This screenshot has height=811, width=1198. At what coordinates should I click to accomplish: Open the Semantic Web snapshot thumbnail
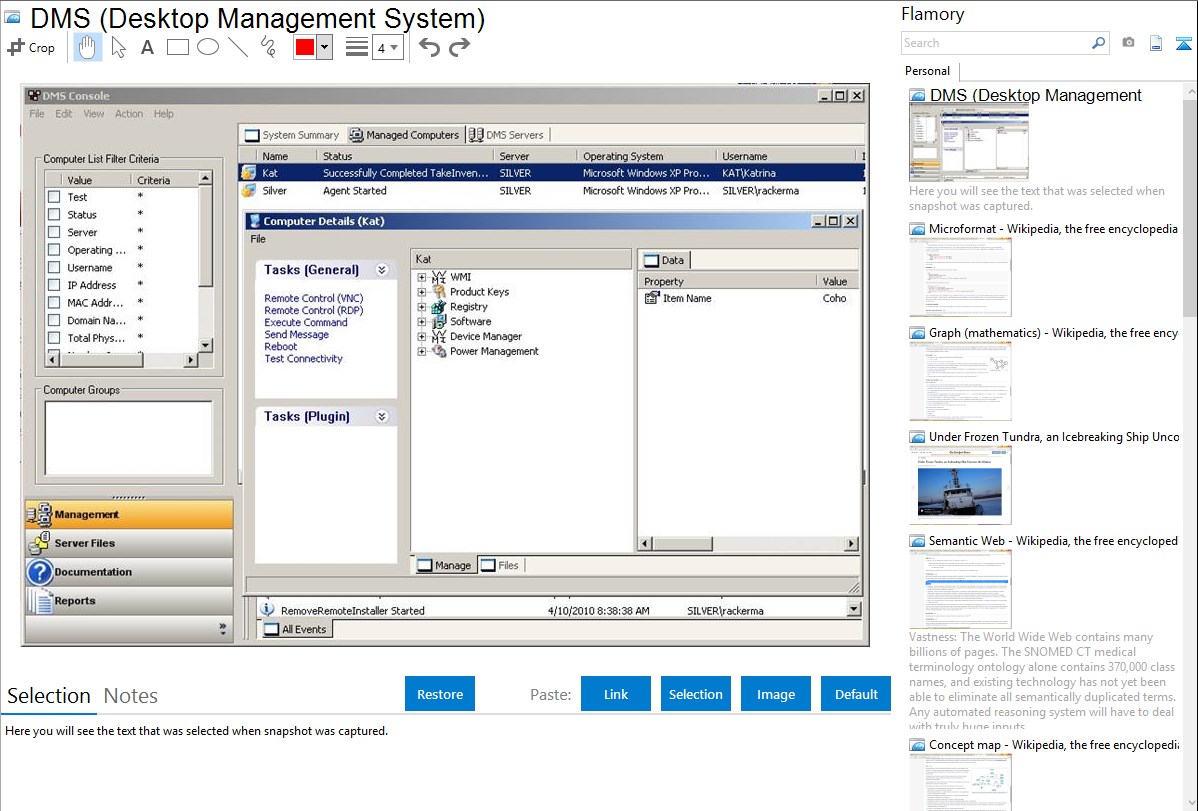(x=960, y=589)
